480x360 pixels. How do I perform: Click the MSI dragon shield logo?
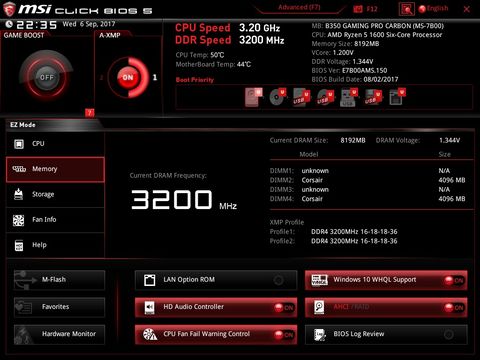(9, 9)
